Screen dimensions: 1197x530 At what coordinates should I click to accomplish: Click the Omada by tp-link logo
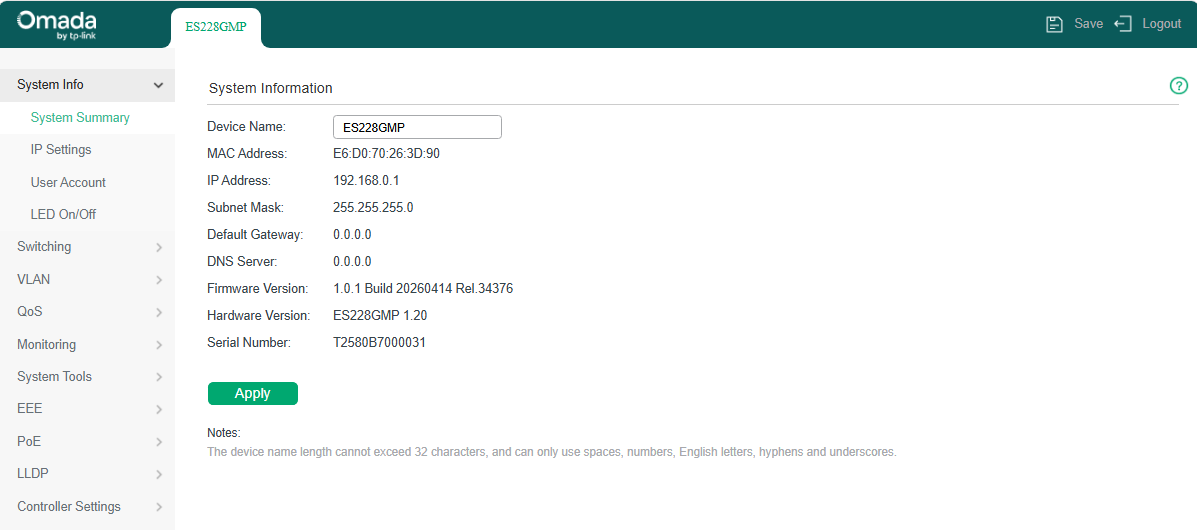[x=56, y=24]
